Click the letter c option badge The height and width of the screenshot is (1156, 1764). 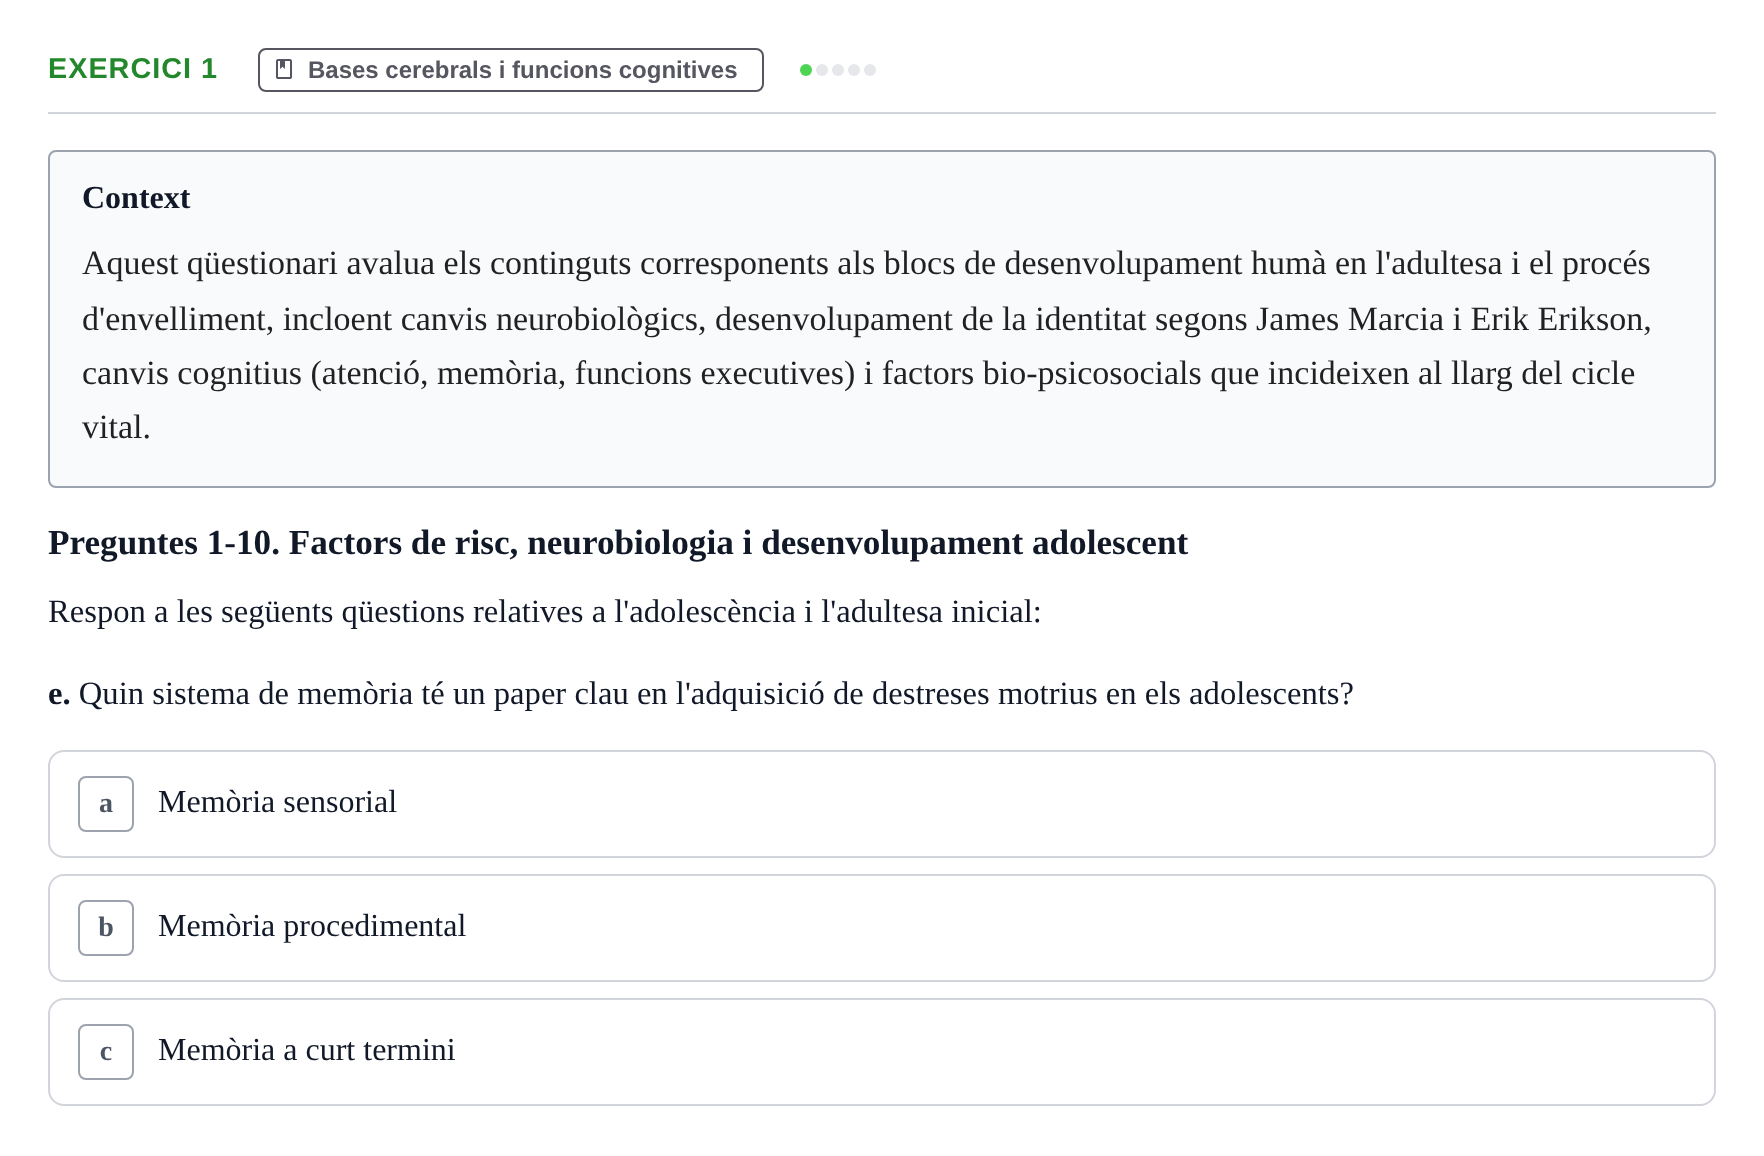point(106,1052)
